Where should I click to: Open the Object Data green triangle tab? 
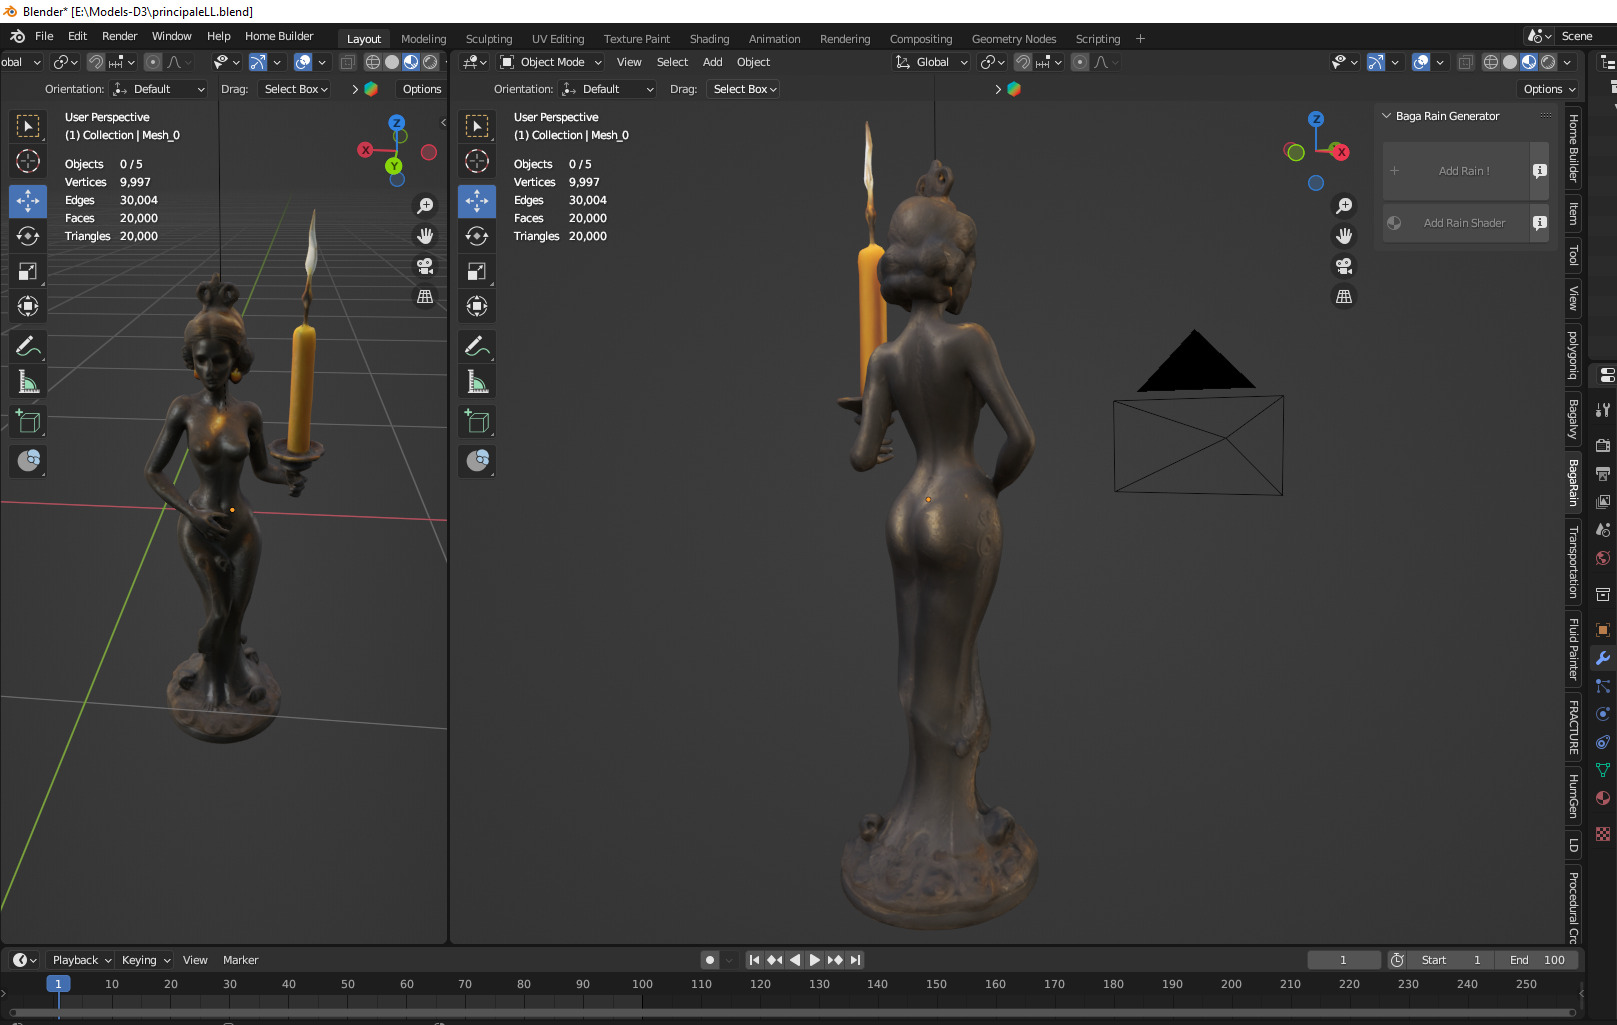pyautogui.click(x=1603, y=770)
